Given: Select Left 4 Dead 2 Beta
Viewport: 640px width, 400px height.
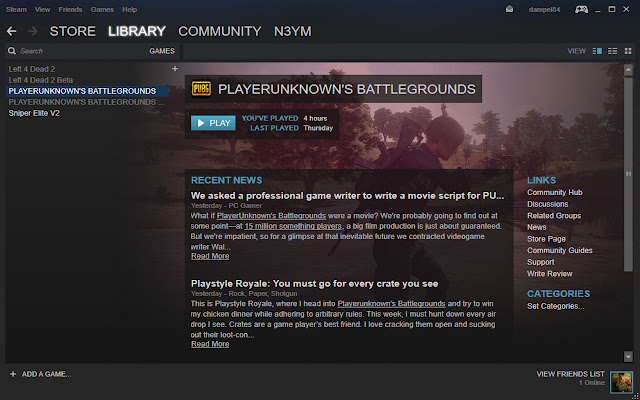Looking at the screenshot, I should click(41, 80).
